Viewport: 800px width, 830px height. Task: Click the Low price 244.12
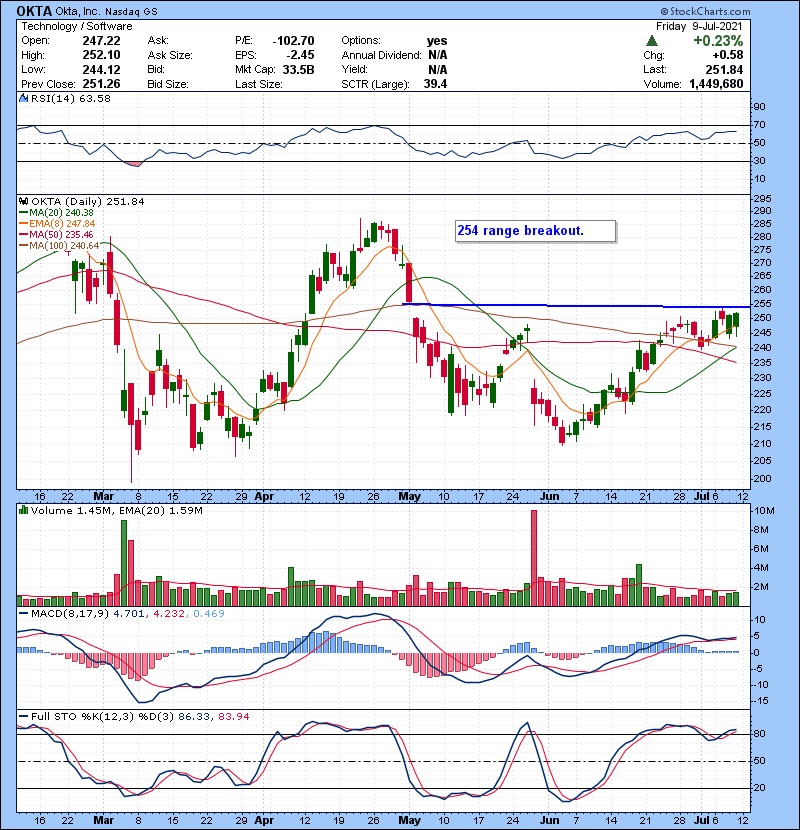click(101, 70)
